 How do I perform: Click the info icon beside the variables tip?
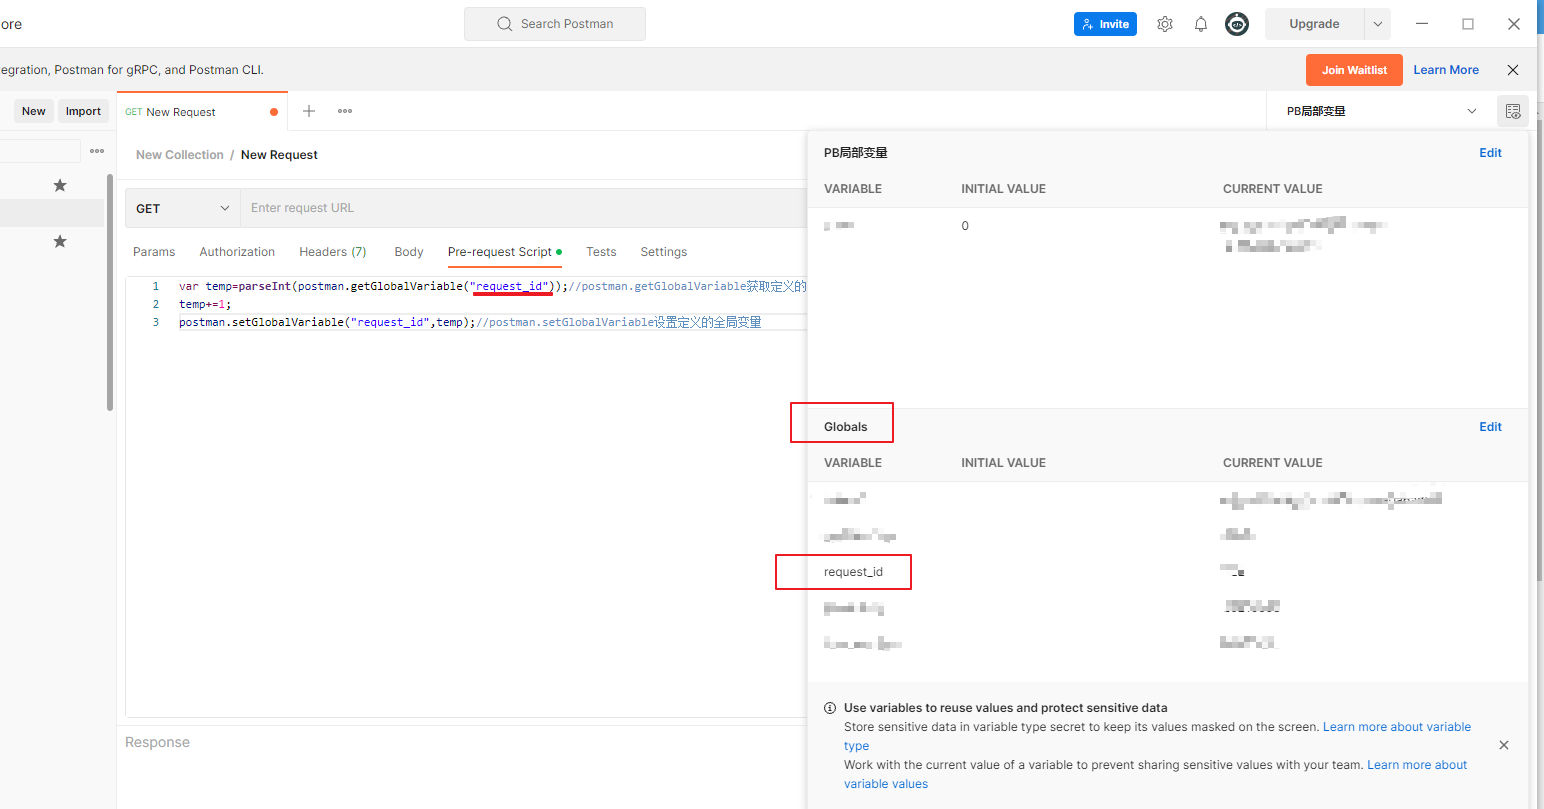click(x=830, y=708)
